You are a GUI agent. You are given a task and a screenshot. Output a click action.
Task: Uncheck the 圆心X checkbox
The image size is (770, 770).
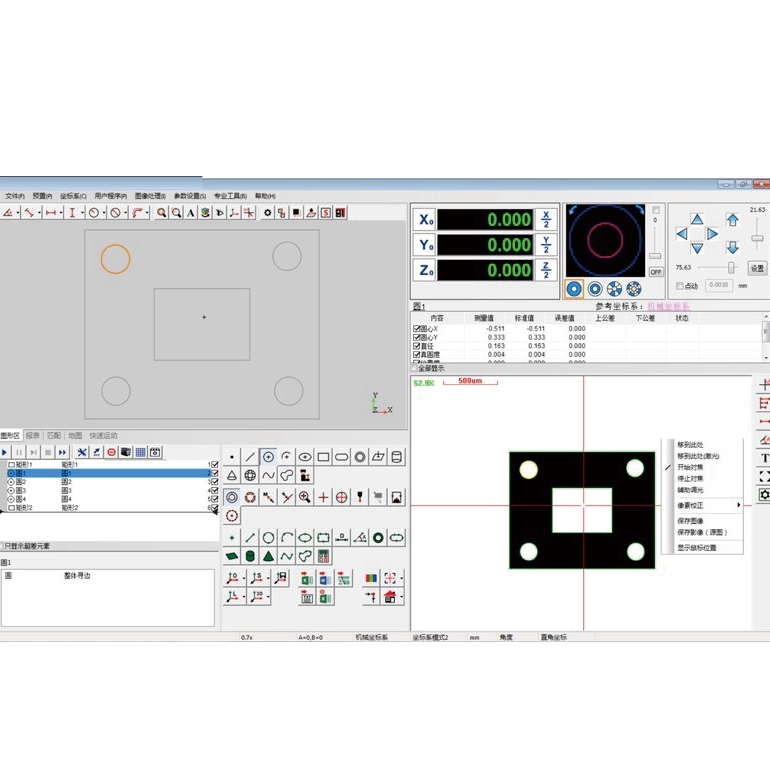pos(417,329)
